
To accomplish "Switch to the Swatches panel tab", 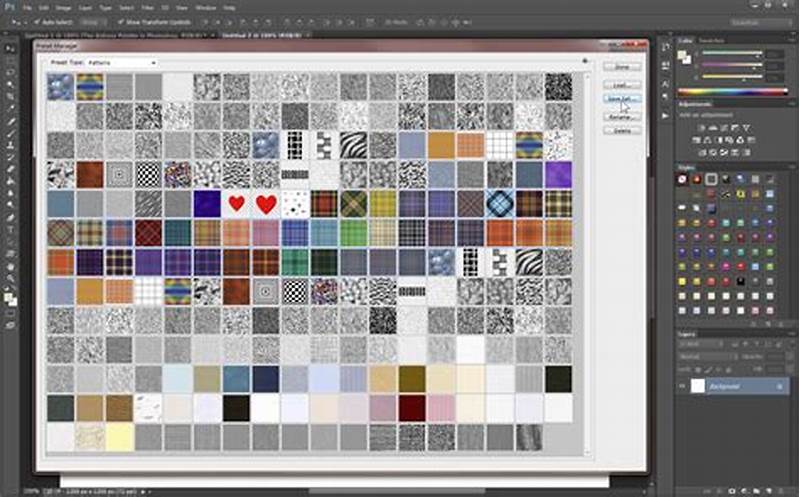I will coord(711,40).
